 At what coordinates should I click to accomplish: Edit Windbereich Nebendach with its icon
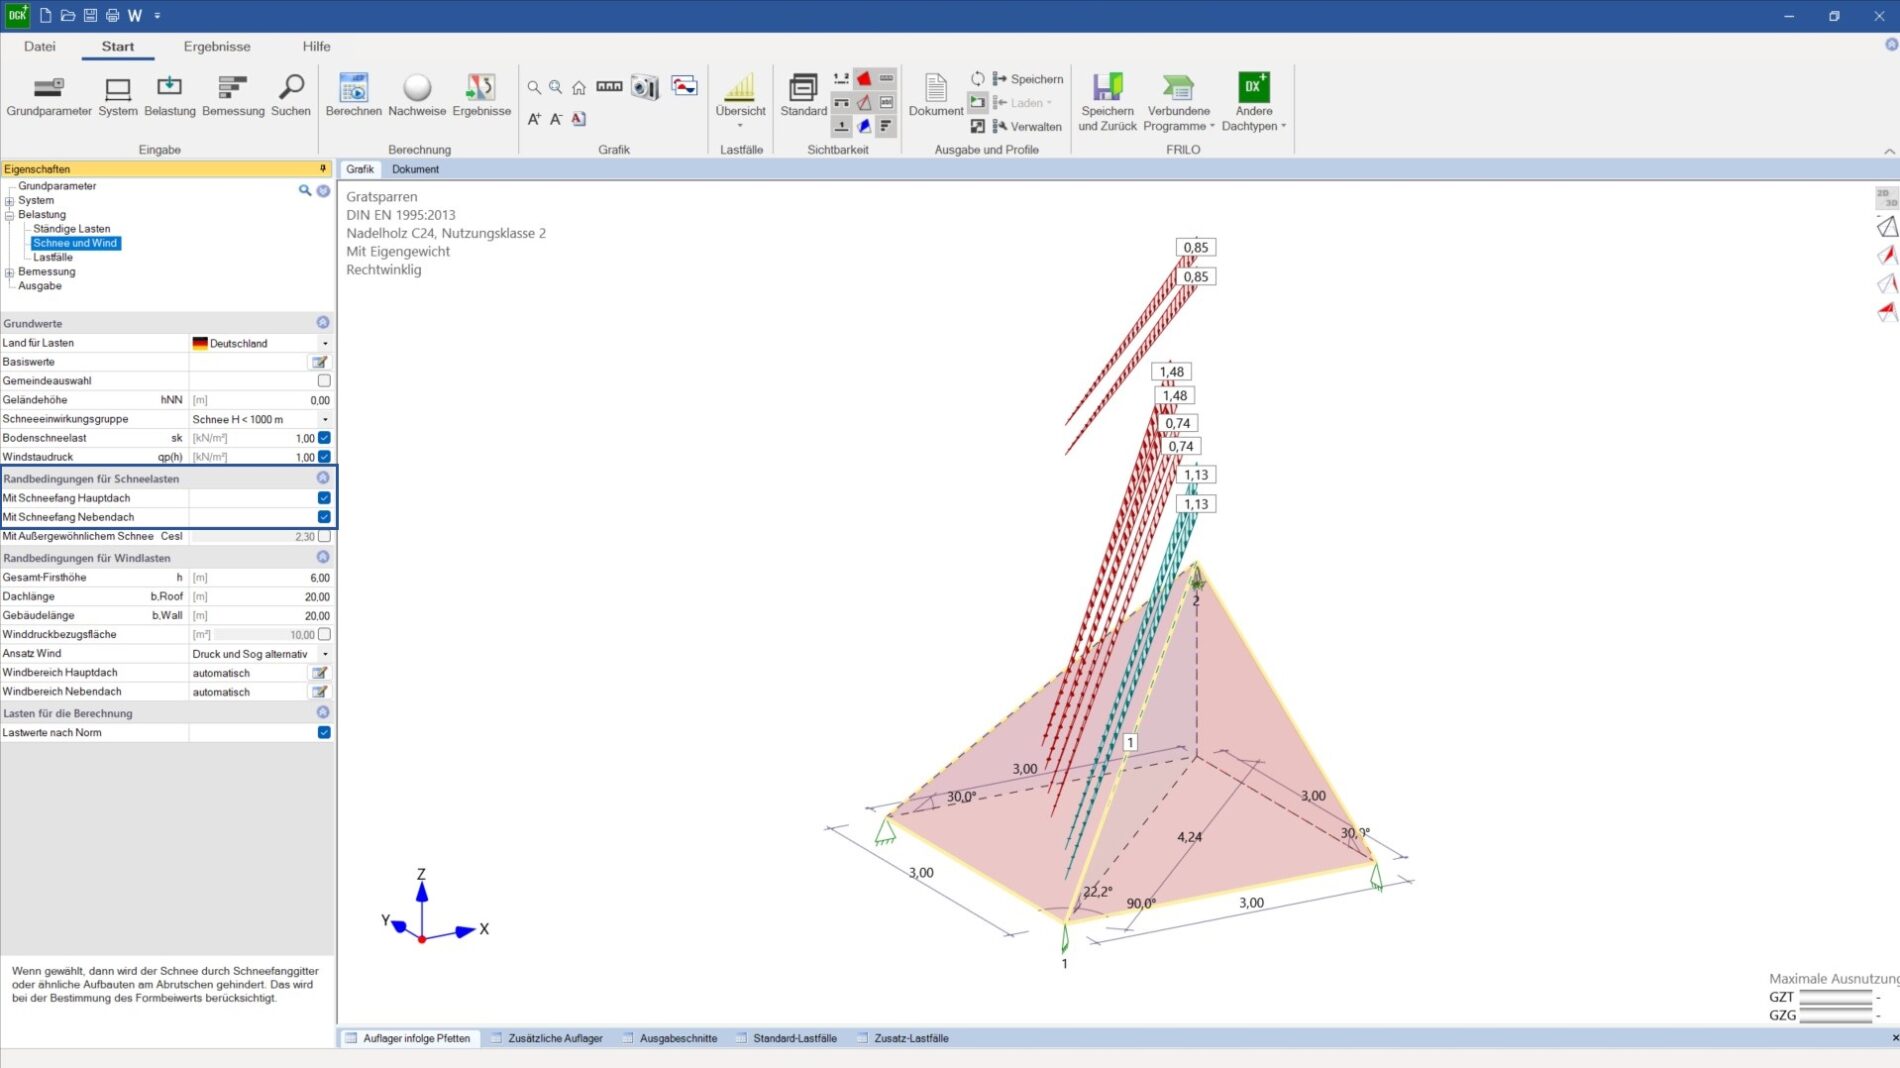319,692
